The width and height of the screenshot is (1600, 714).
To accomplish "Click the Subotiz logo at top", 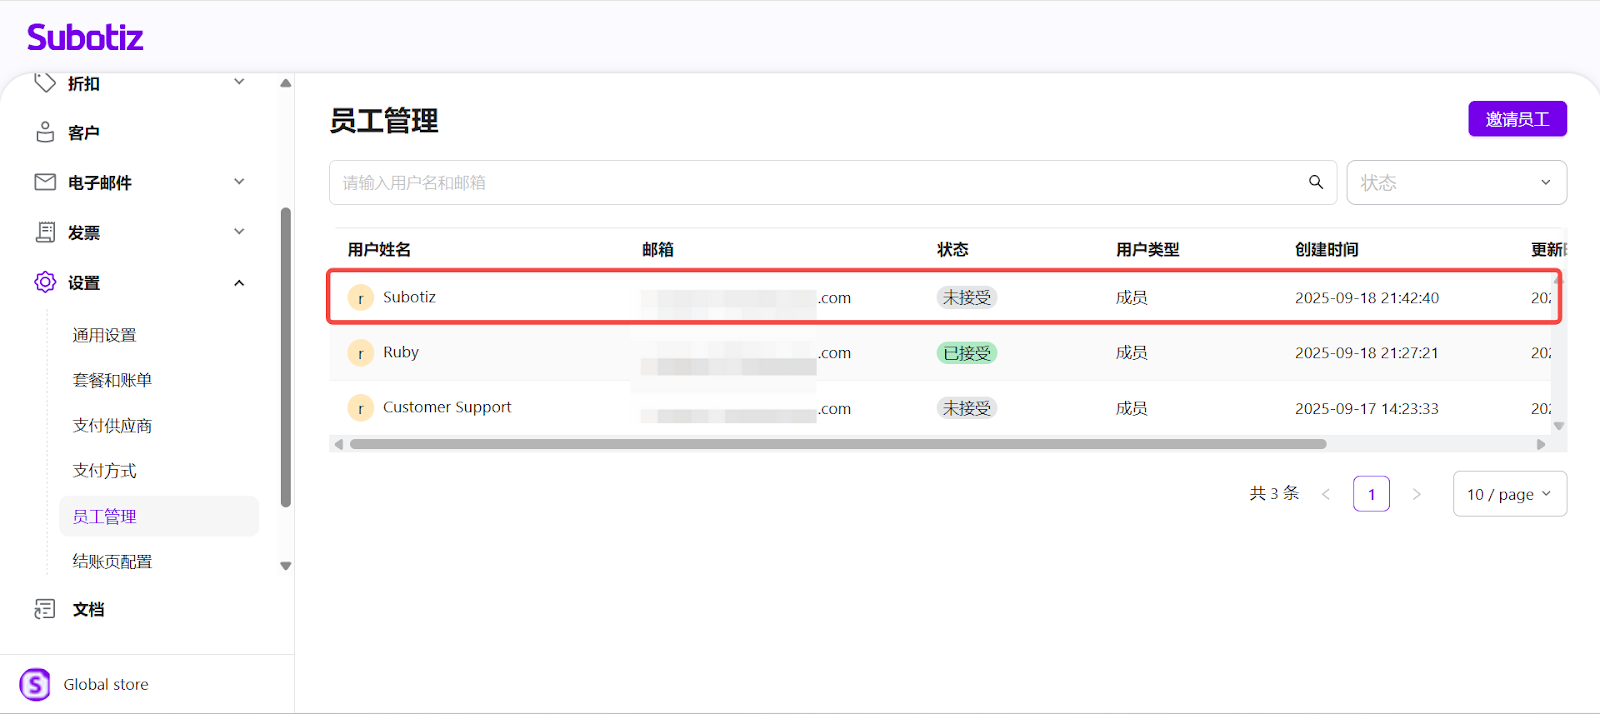I will [85, 38].
